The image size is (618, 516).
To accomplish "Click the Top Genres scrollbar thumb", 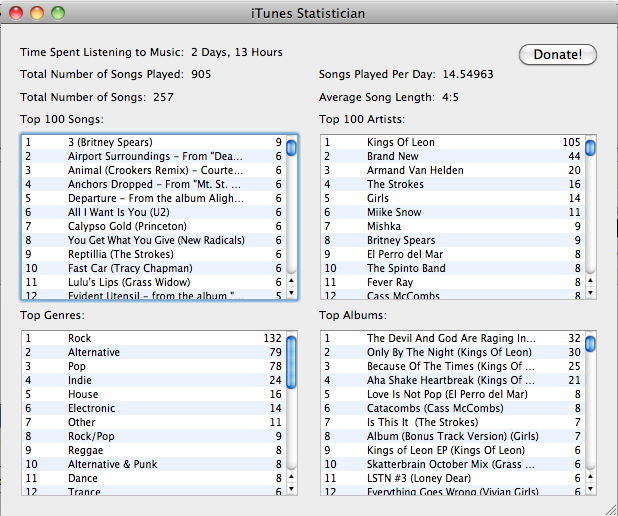I will point(291,362).
